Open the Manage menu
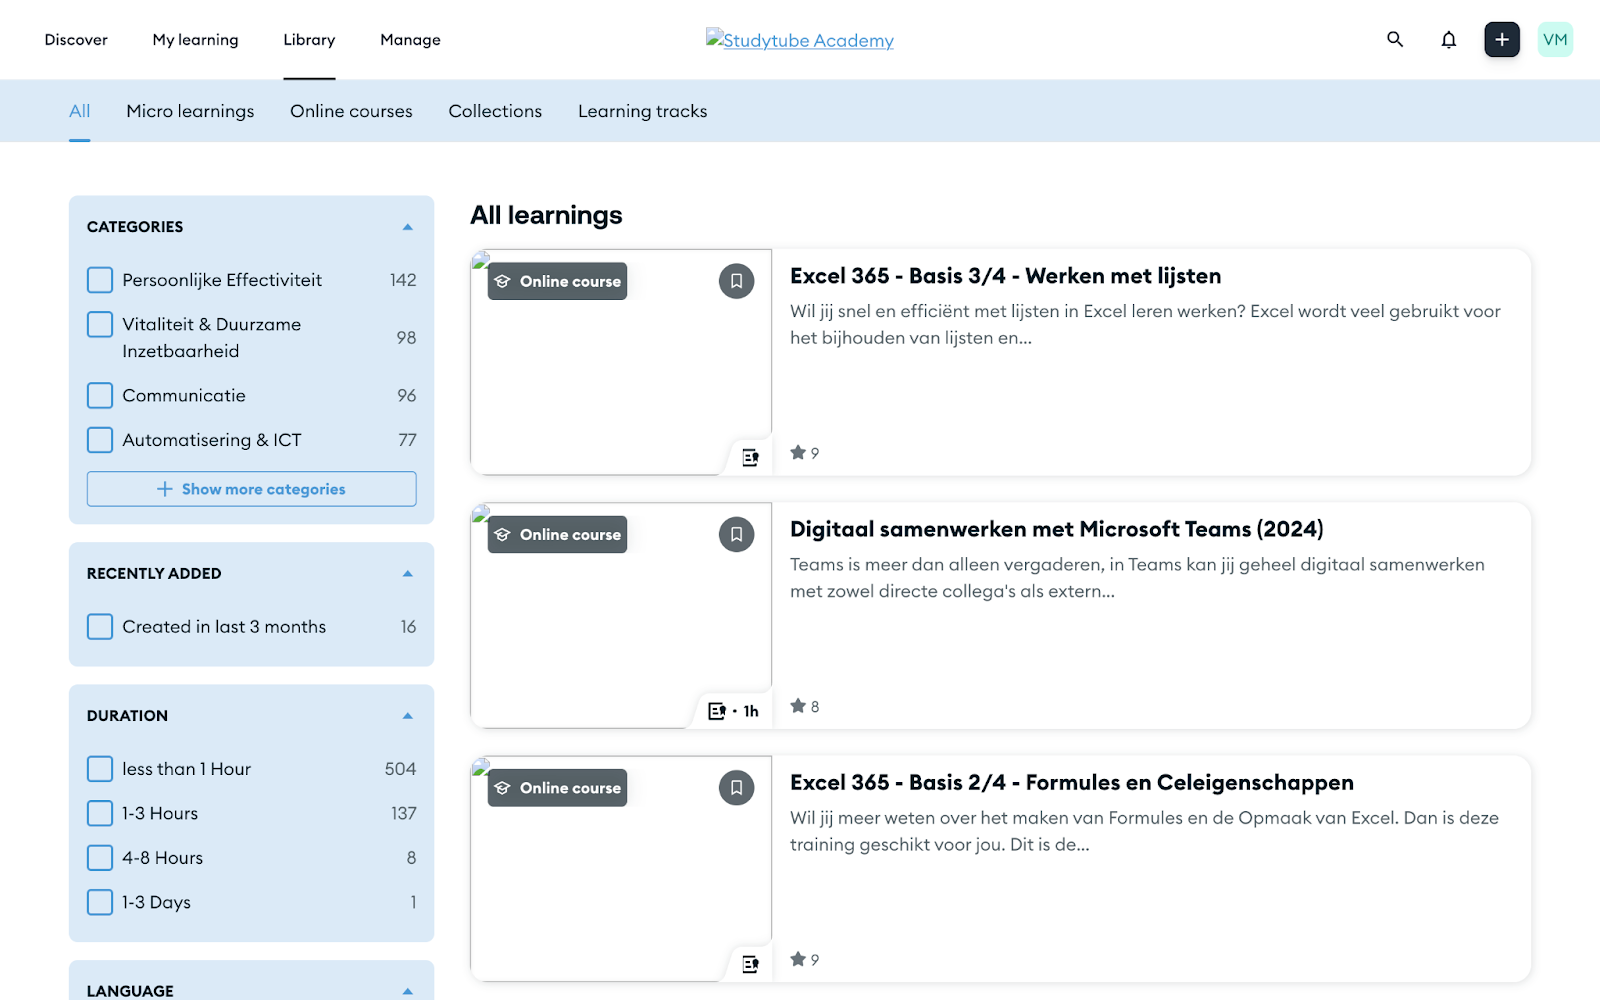 click(x=410, y=40)
